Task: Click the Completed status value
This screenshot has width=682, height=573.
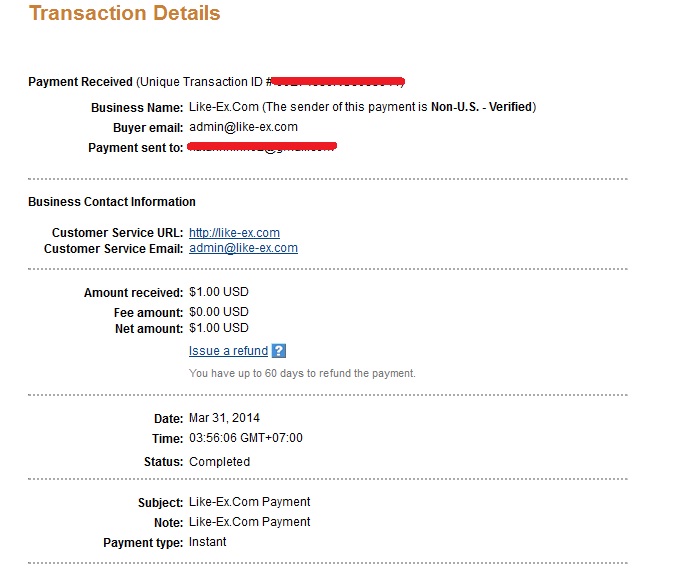Action: [219, 462]
